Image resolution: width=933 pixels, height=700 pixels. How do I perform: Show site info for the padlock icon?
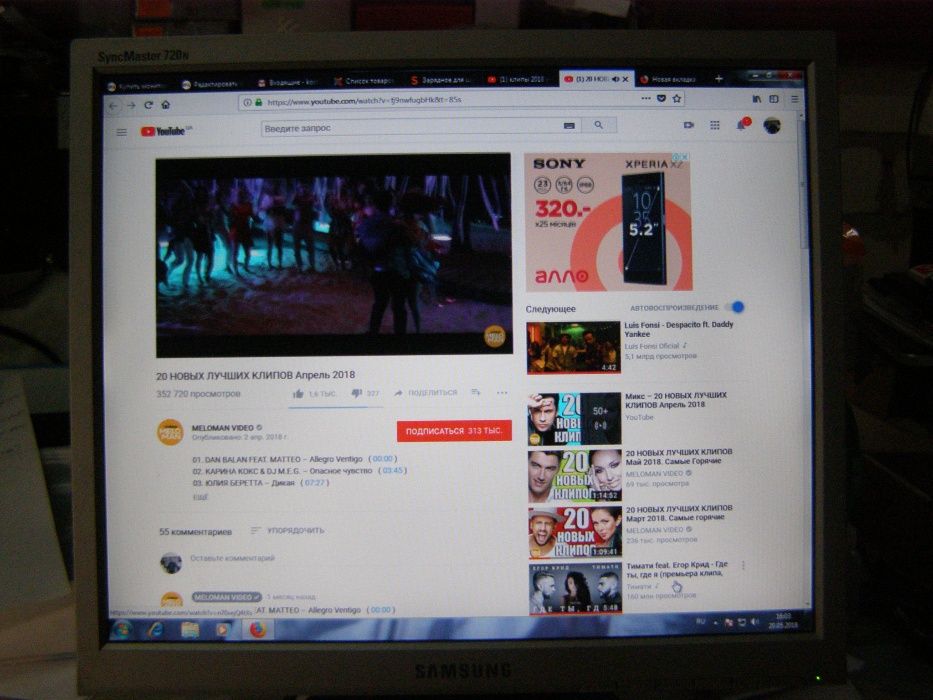258,102
